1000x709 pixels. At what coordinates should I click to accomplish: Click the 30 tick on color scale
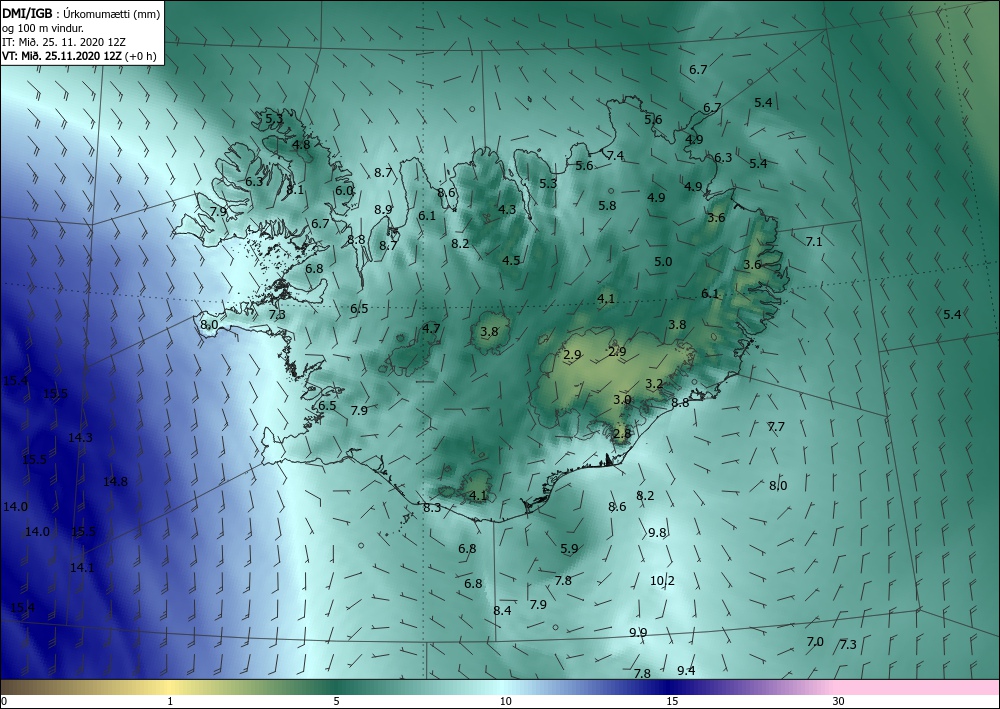[x=838, y=701]
